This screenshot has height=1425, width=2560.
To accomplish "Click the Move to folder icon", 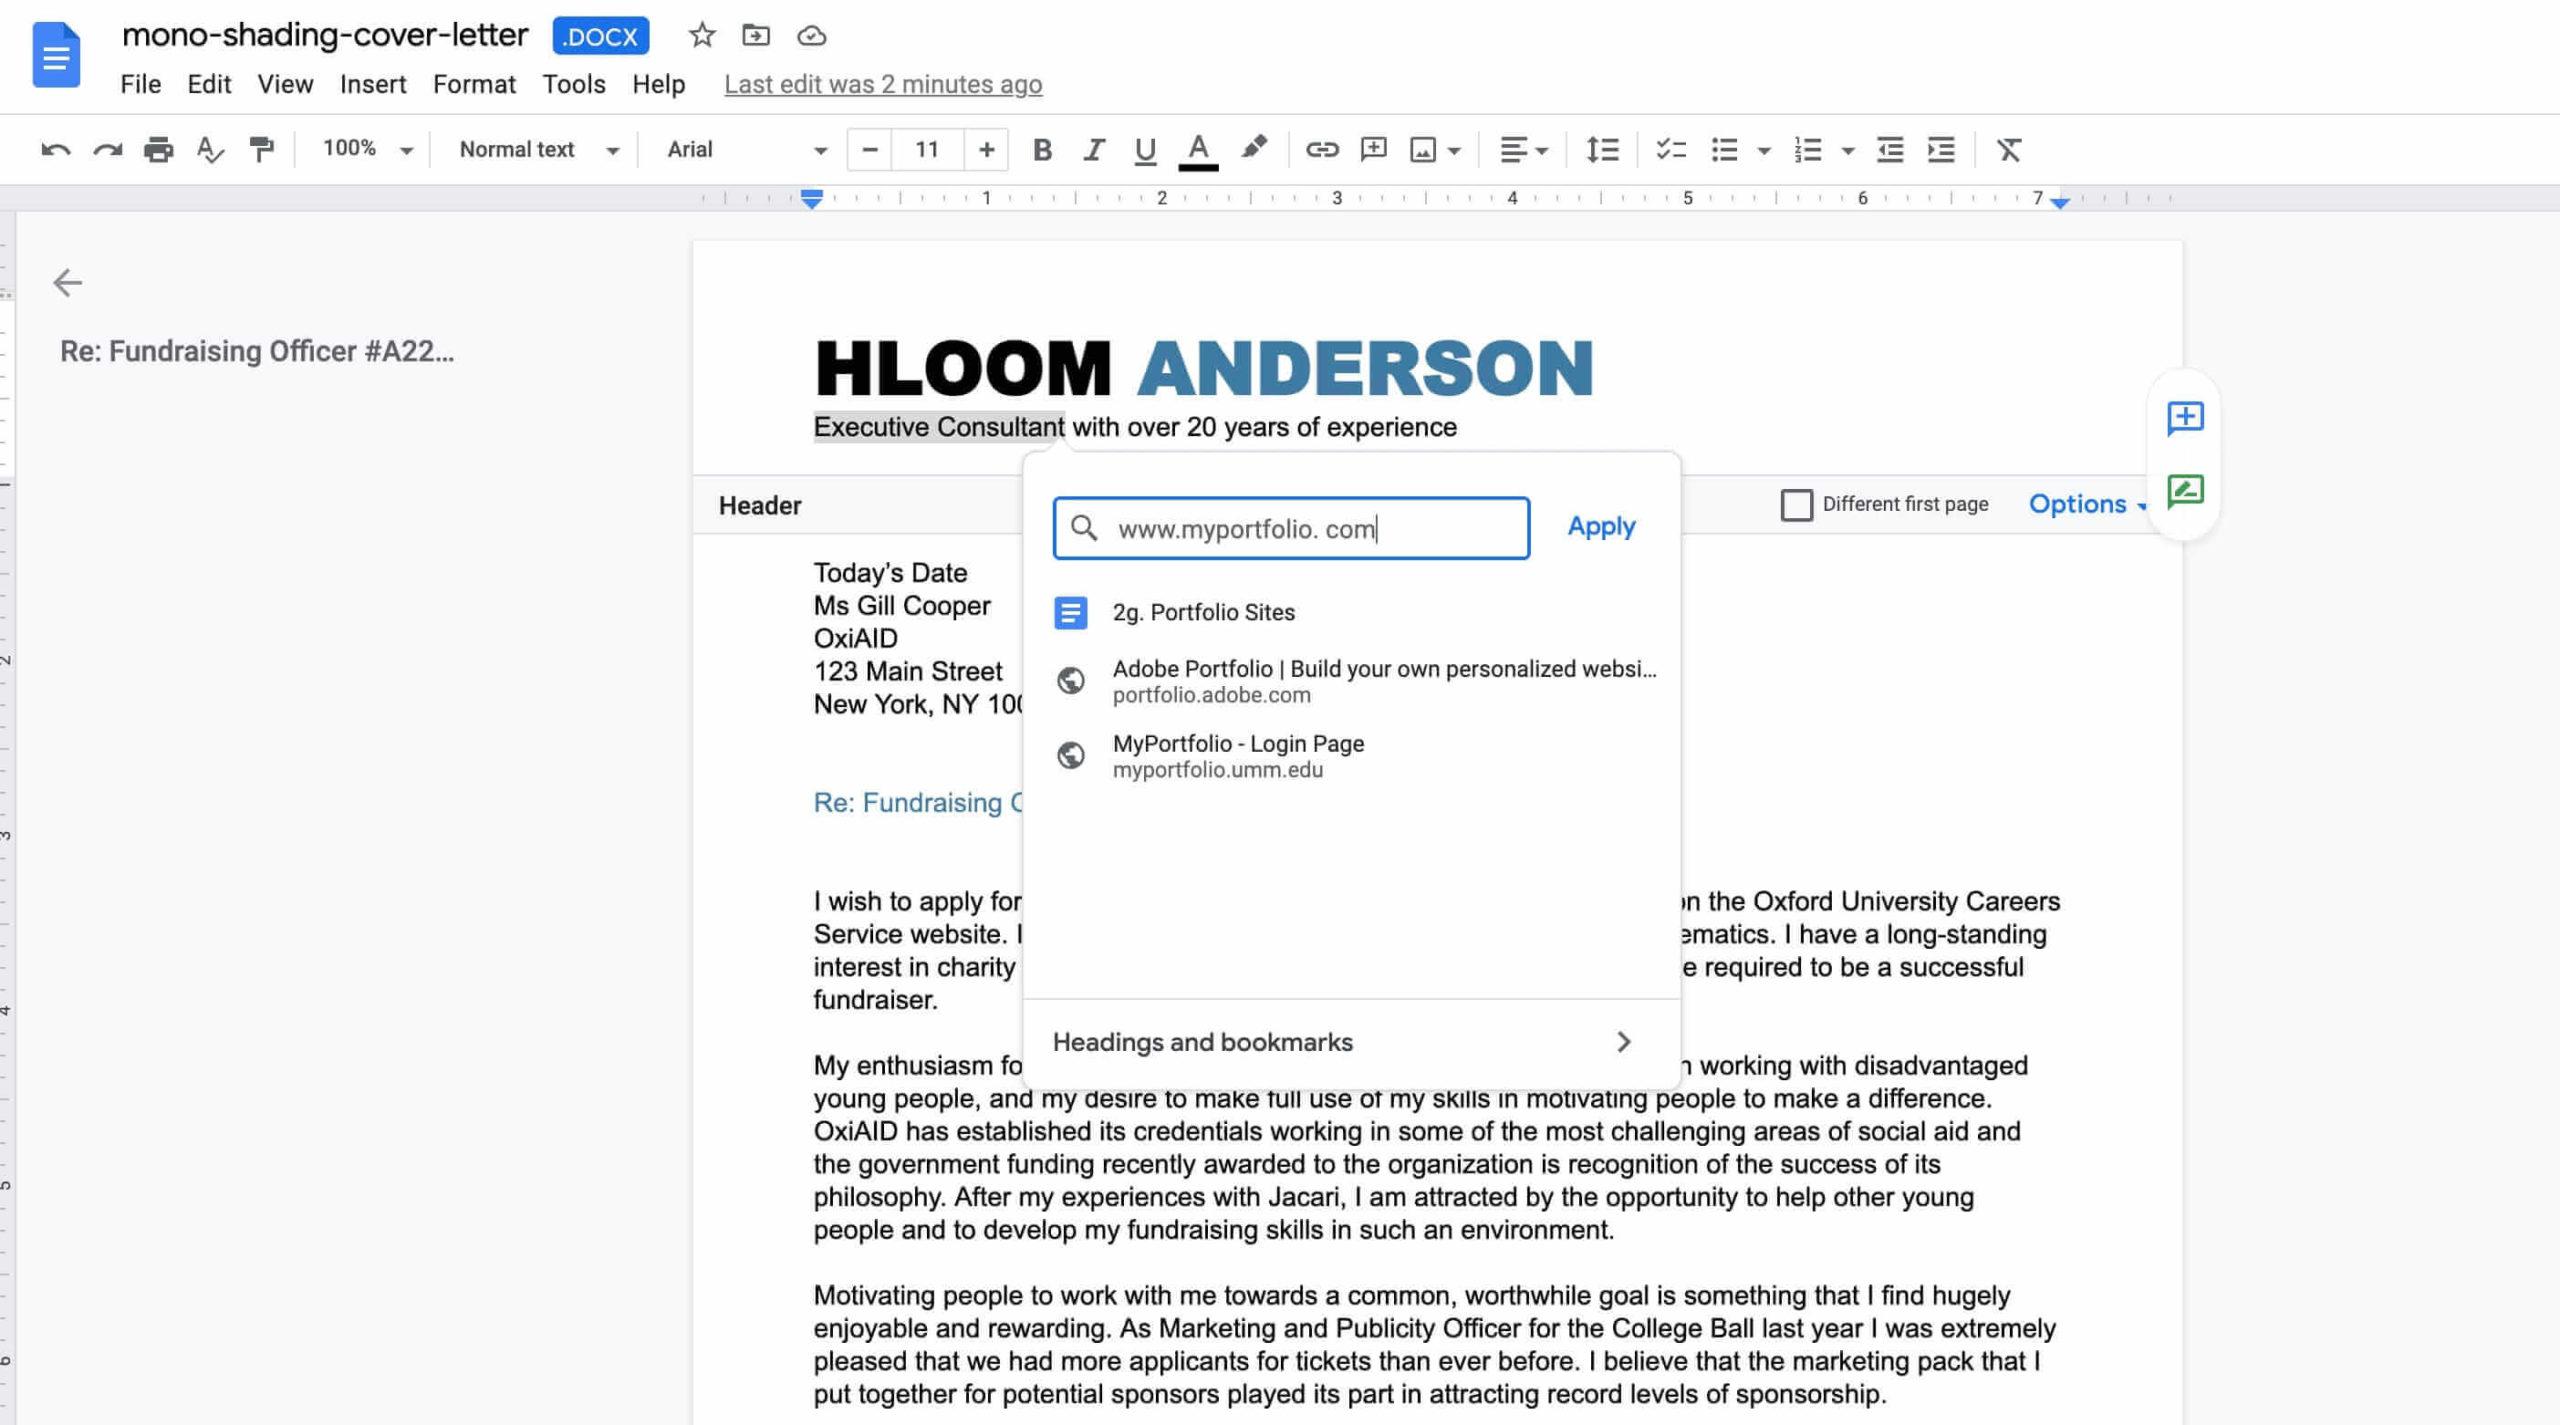I will [756, 36].
